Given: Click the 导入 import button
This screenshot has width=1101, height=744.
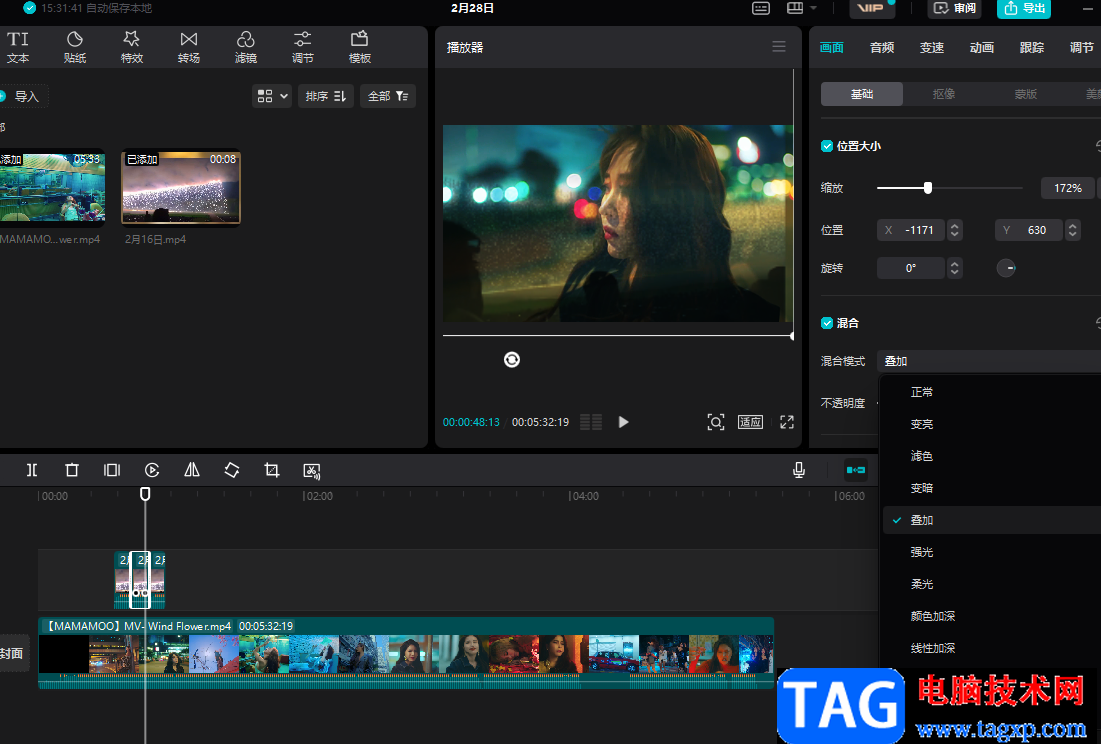Looking at the screenshot, I should (23, 96).
